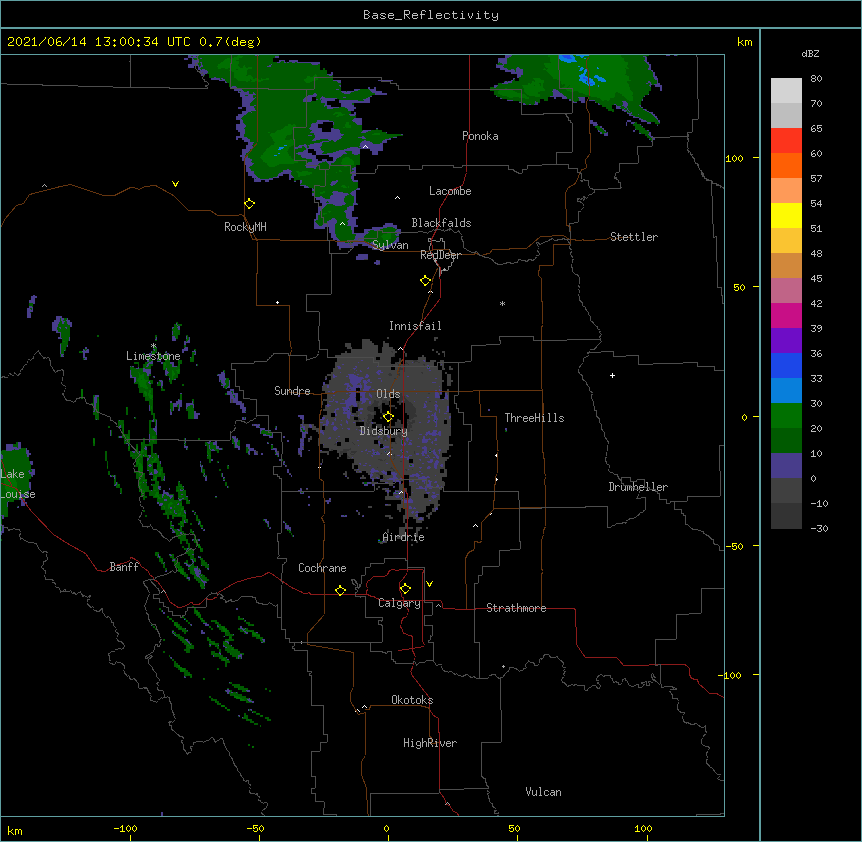Select the purple legend swatch near 39
862x842 pixels.
pyautogui.click(x=786, y=340)
